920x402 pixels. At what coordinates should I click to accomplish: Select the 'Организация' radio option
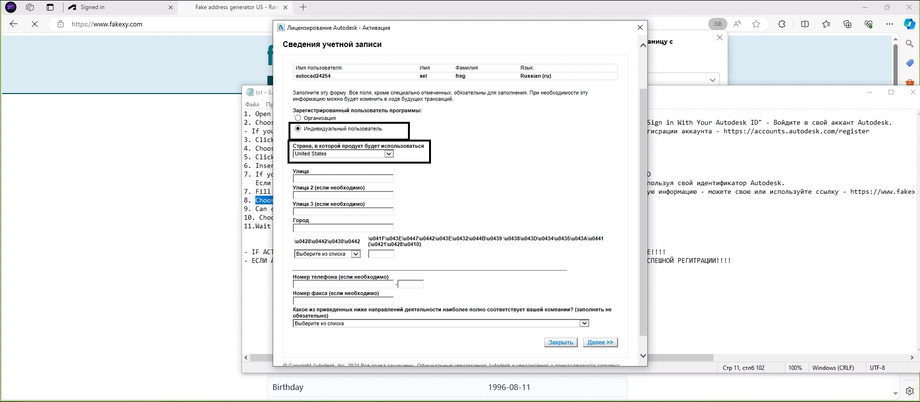point(297,118)
